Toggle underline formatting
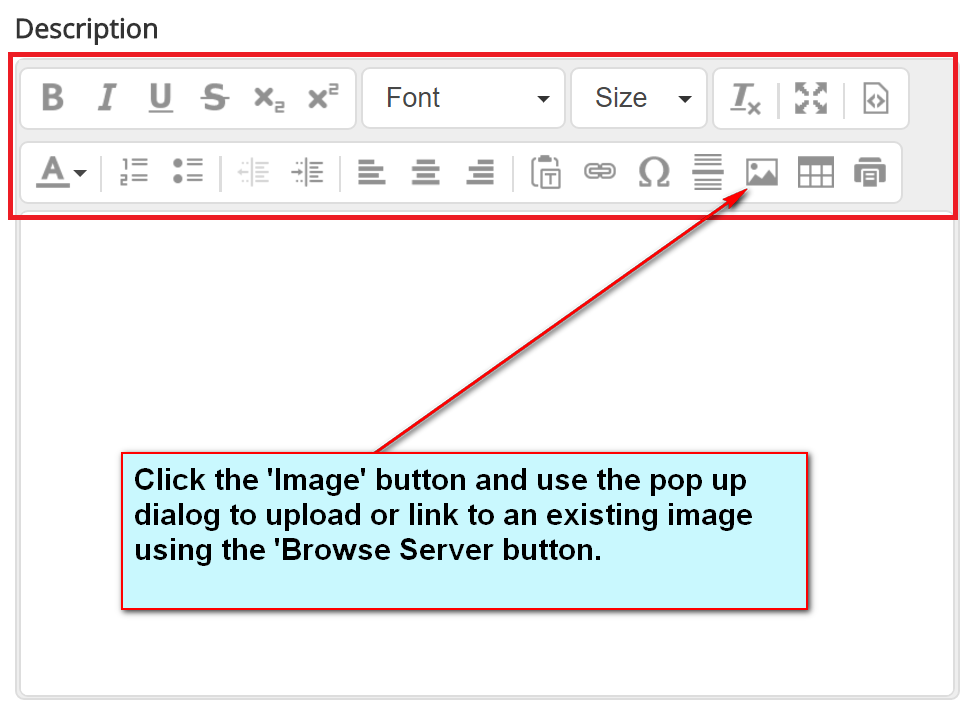Screen dimensions: 970x717 tap(160, 98)
